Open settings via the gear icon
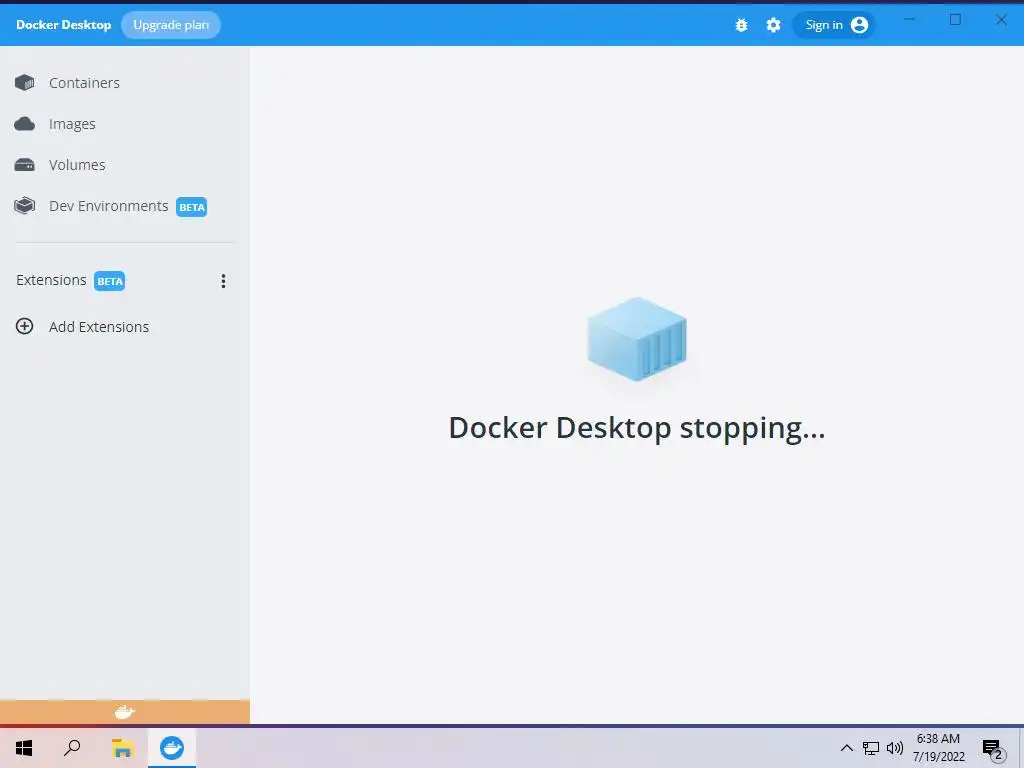The image size is (1024, 768). tap(773, 25)
